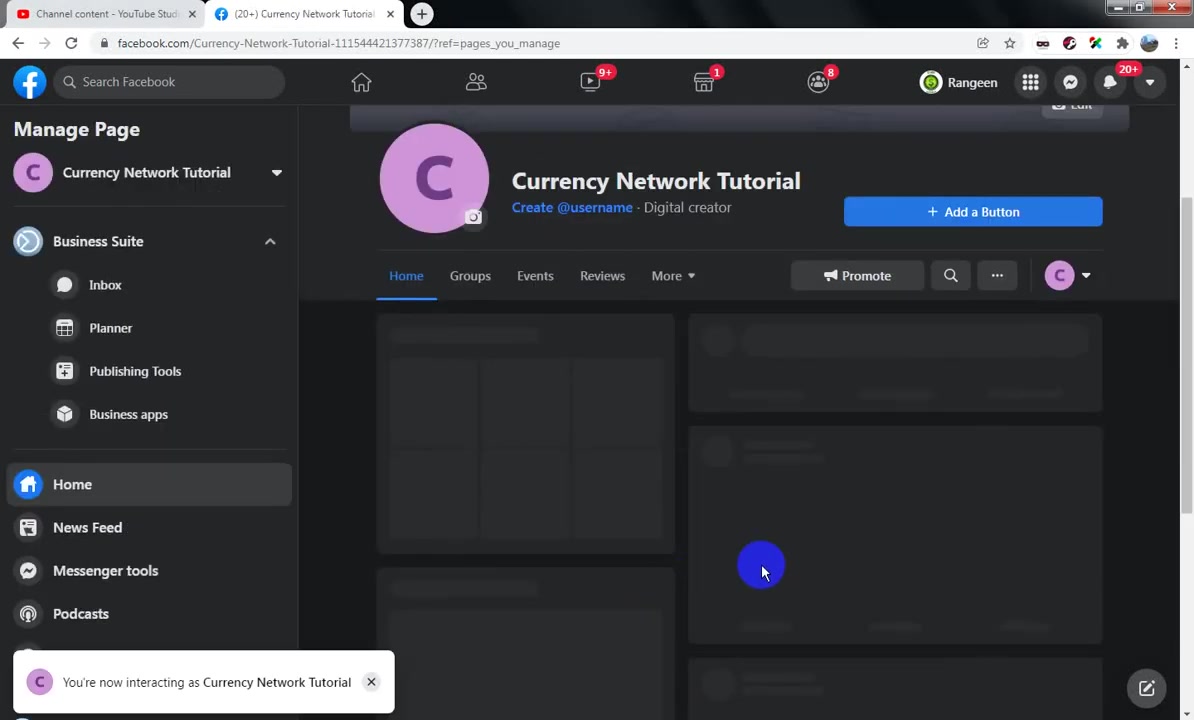This screenshot has height=720, width=1194.
Task: Switch to the Reviews tab
Action: (x=602, y=276)
